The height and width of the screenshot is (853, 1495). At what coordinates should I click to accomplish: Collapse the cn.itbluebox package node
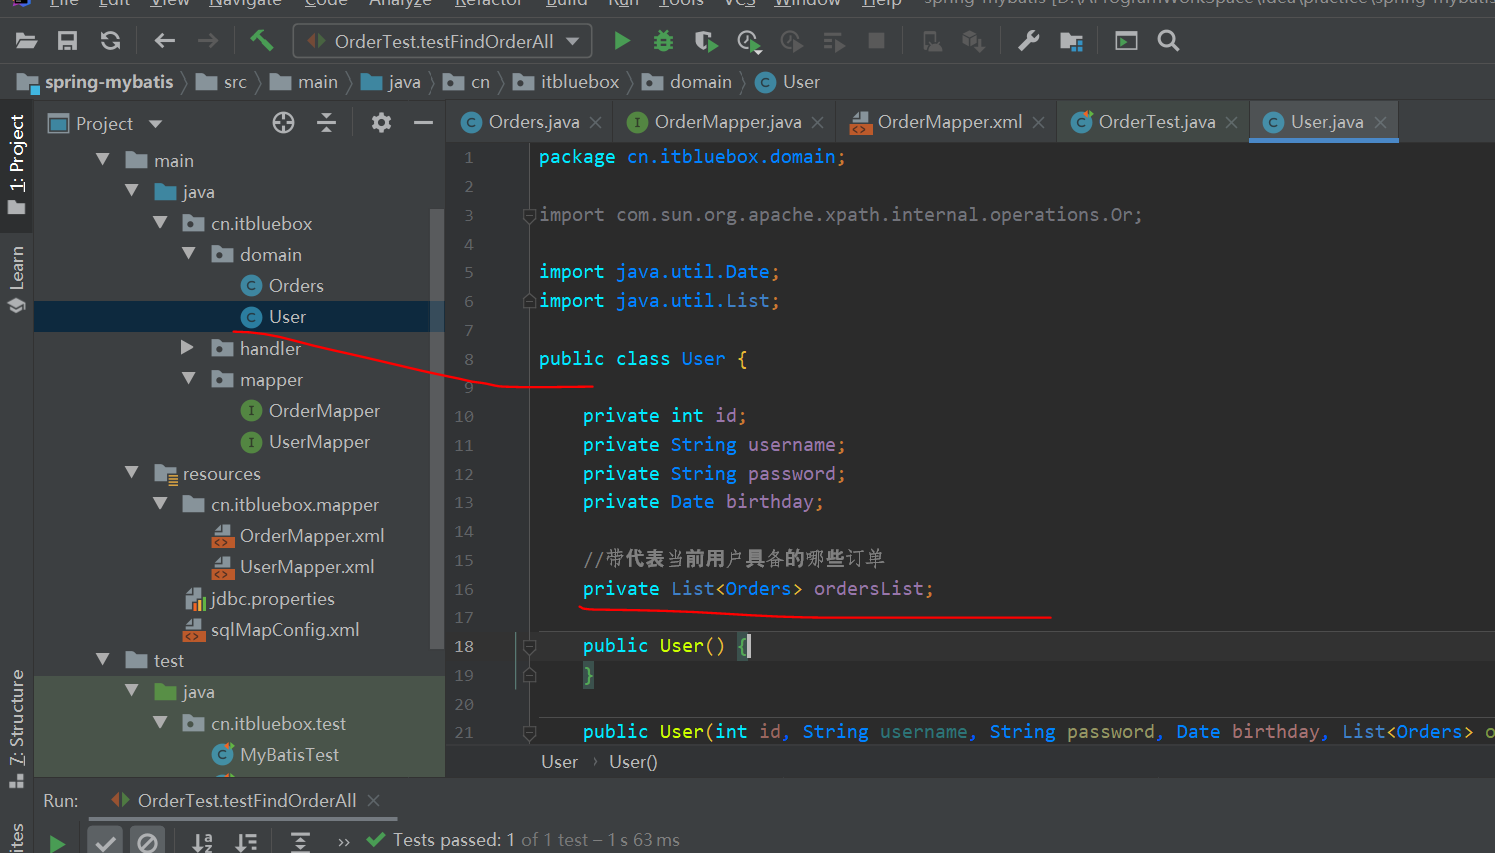160,223
